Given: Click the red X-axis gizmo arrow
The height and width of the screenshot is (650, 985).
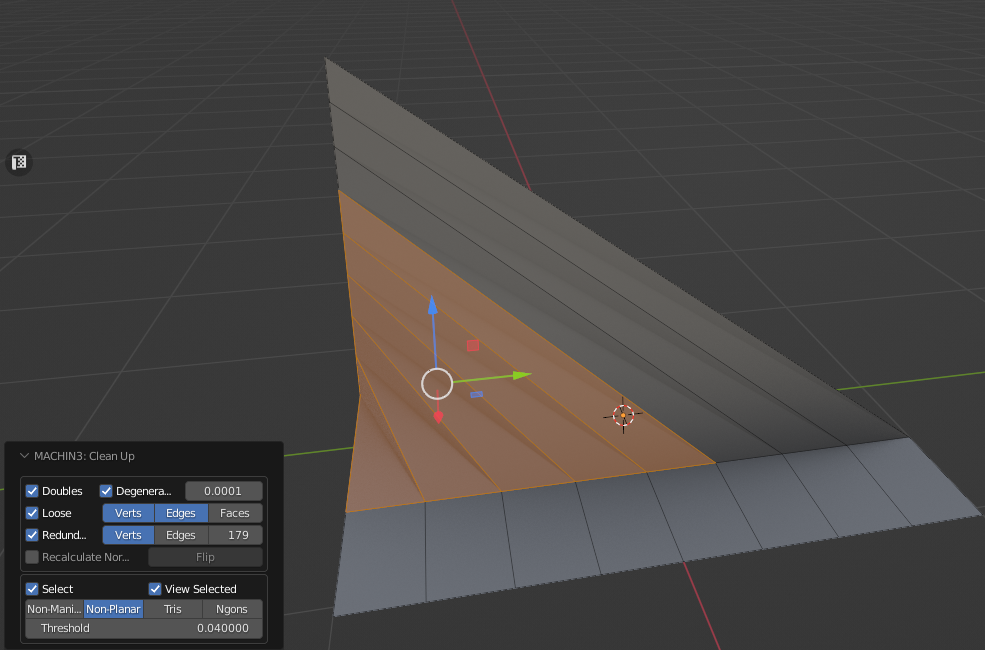Looking at the screenshot, I should 438,417.
